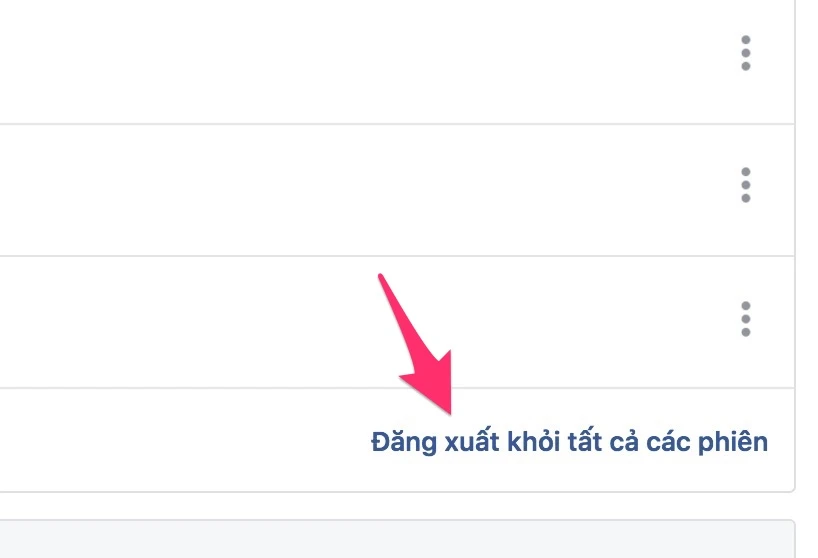Click empty footer area left of logout link
Screen dimensions: 818x558
(183, 441)
